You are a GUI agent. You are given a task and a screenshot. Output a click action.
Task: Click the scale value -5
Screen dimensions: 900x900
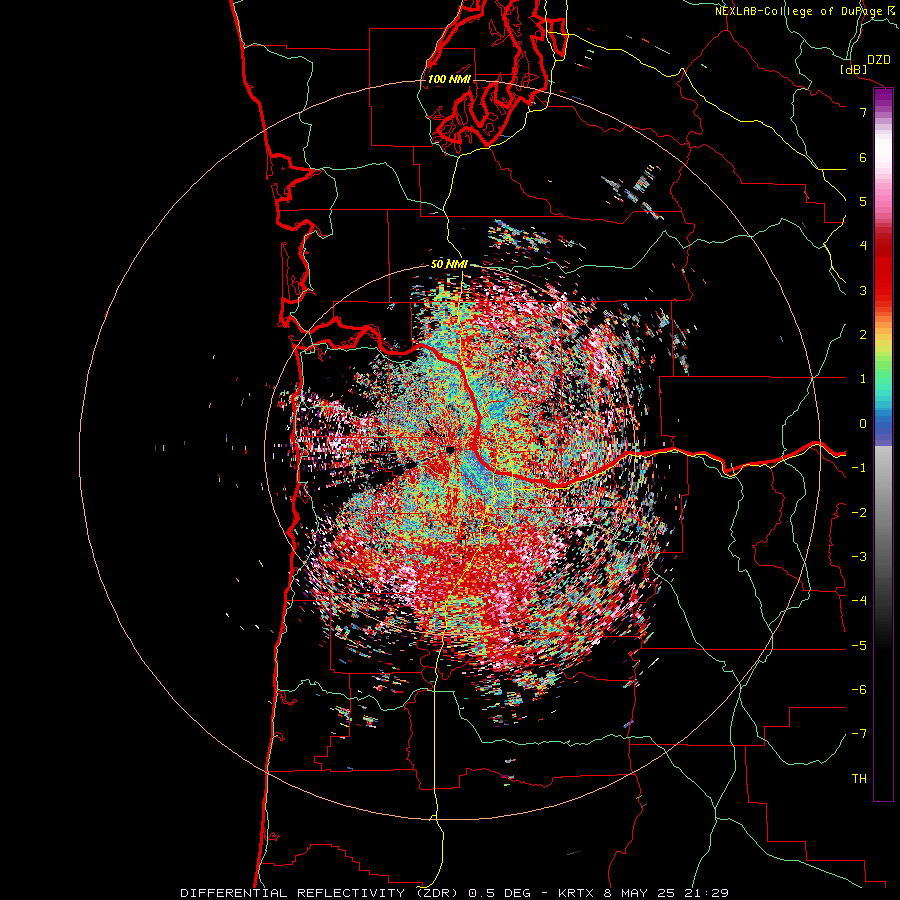coord(859,646)
